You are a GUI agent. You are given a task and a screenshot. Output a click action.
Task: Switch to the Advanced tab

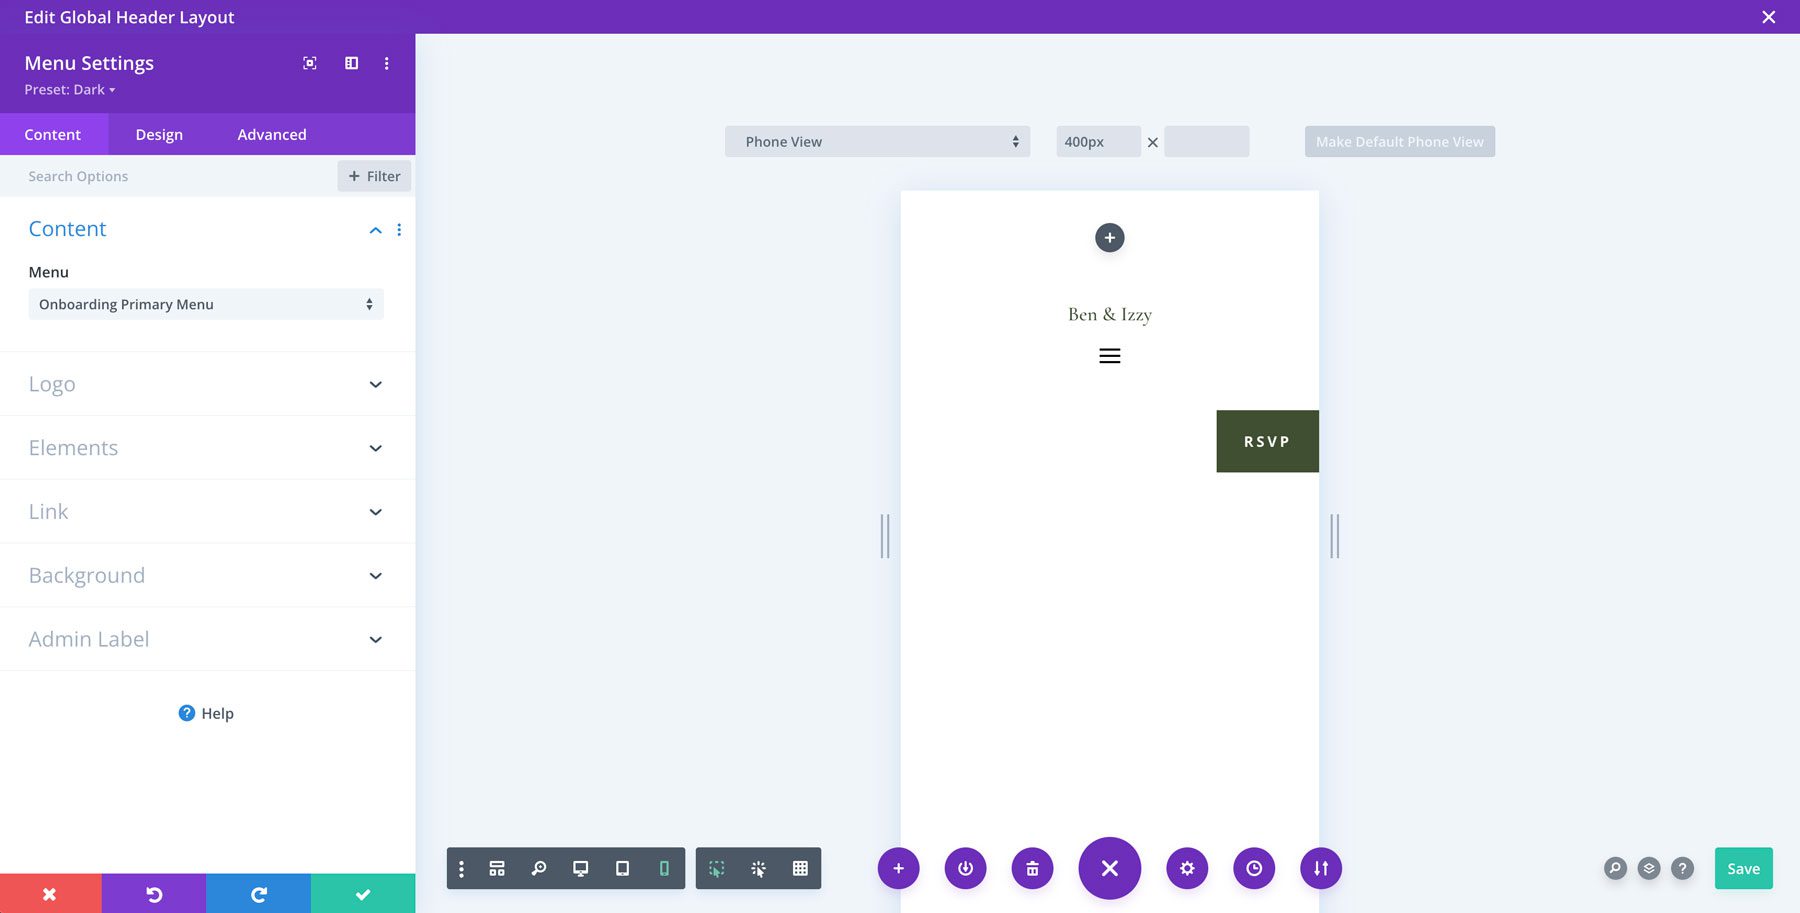(x=271, y=134)
